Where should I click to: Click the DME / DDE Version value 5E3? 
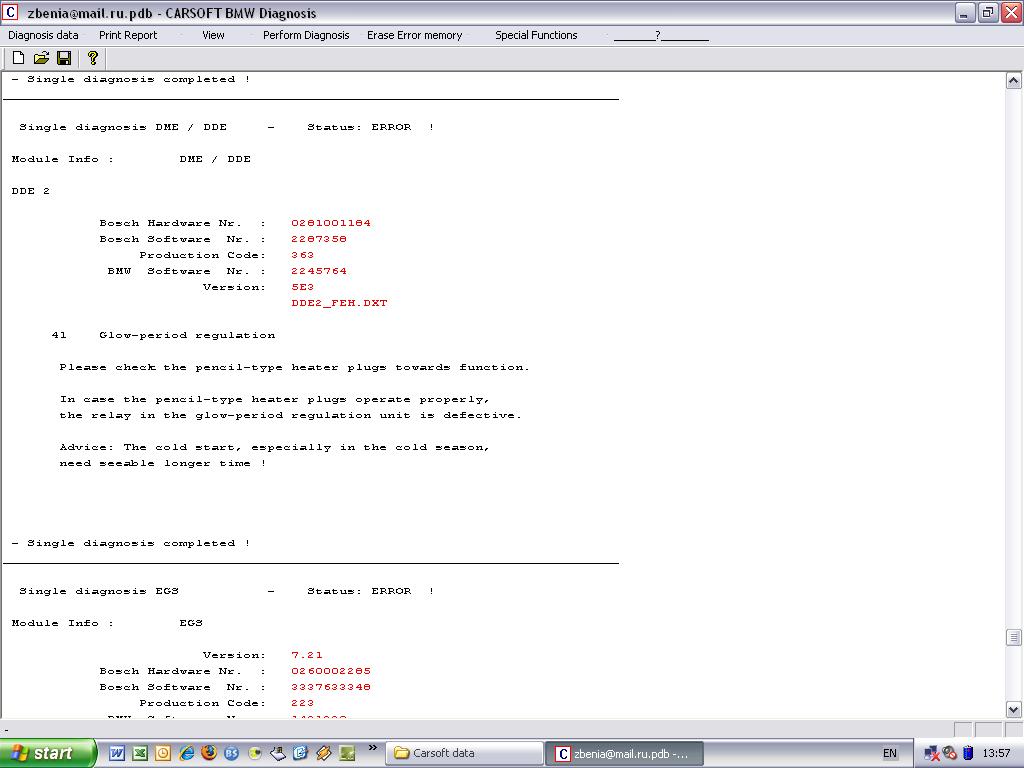pyautogui.click(x=302, y=287)
